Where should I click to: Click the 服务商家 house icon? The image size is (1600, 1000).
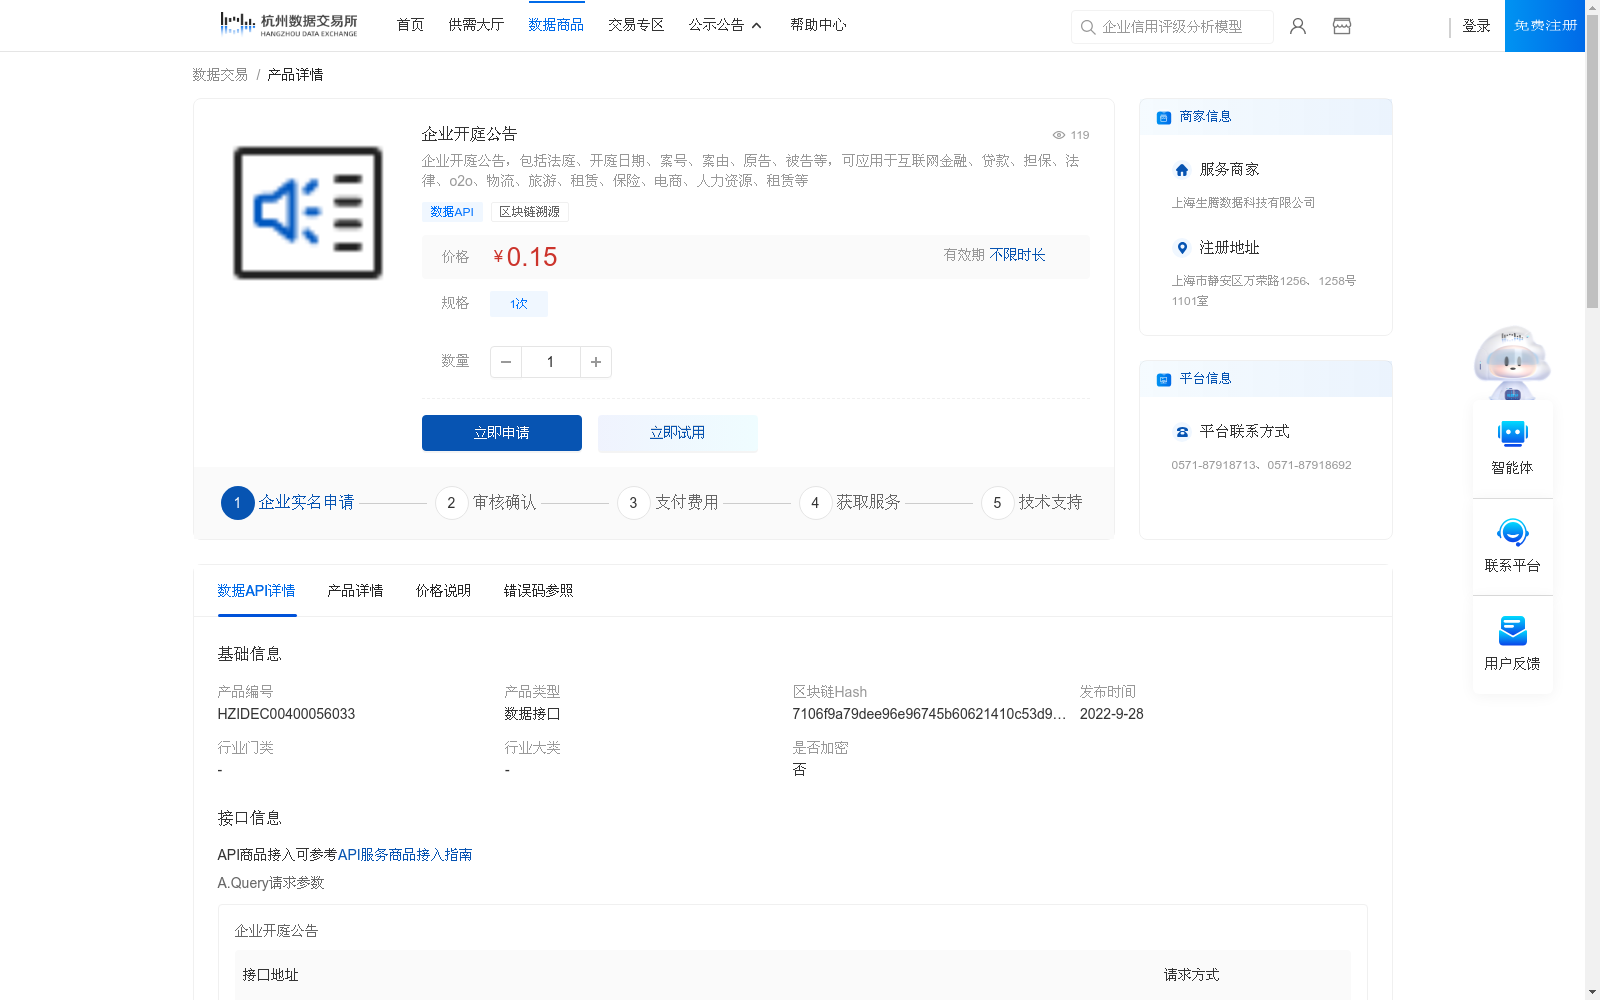1182,170
